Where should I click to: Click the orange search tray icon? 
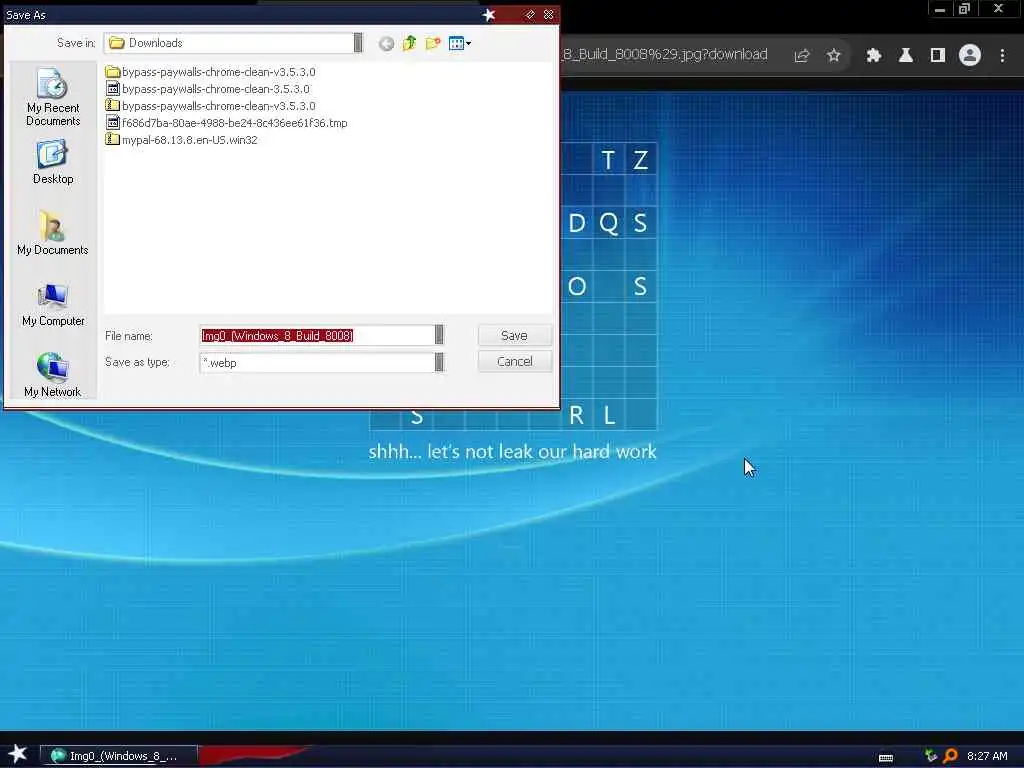coord(950,756)
